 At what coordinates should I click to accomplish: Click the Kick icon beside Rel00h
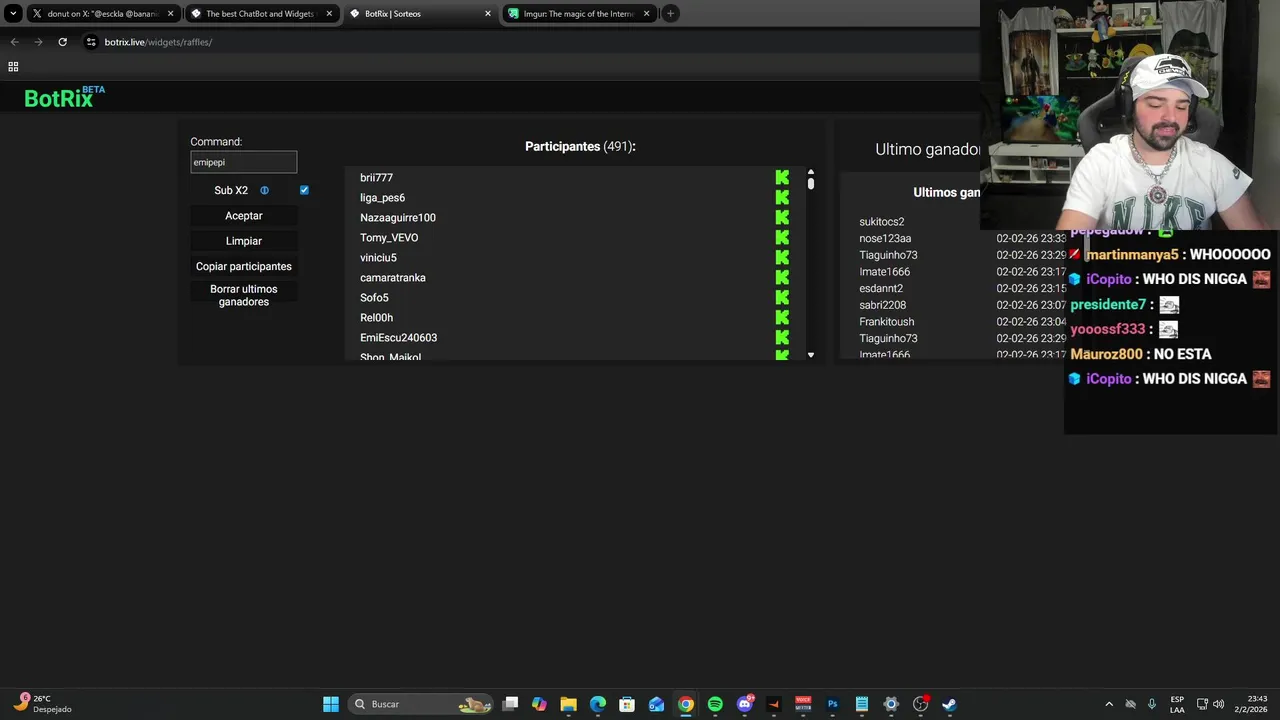coord(782,317)
